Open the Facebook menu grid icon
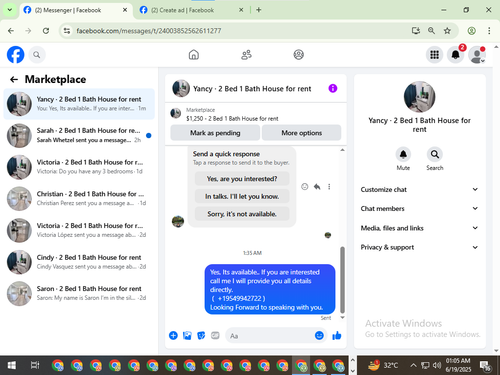500x375 pixels. 434,55
